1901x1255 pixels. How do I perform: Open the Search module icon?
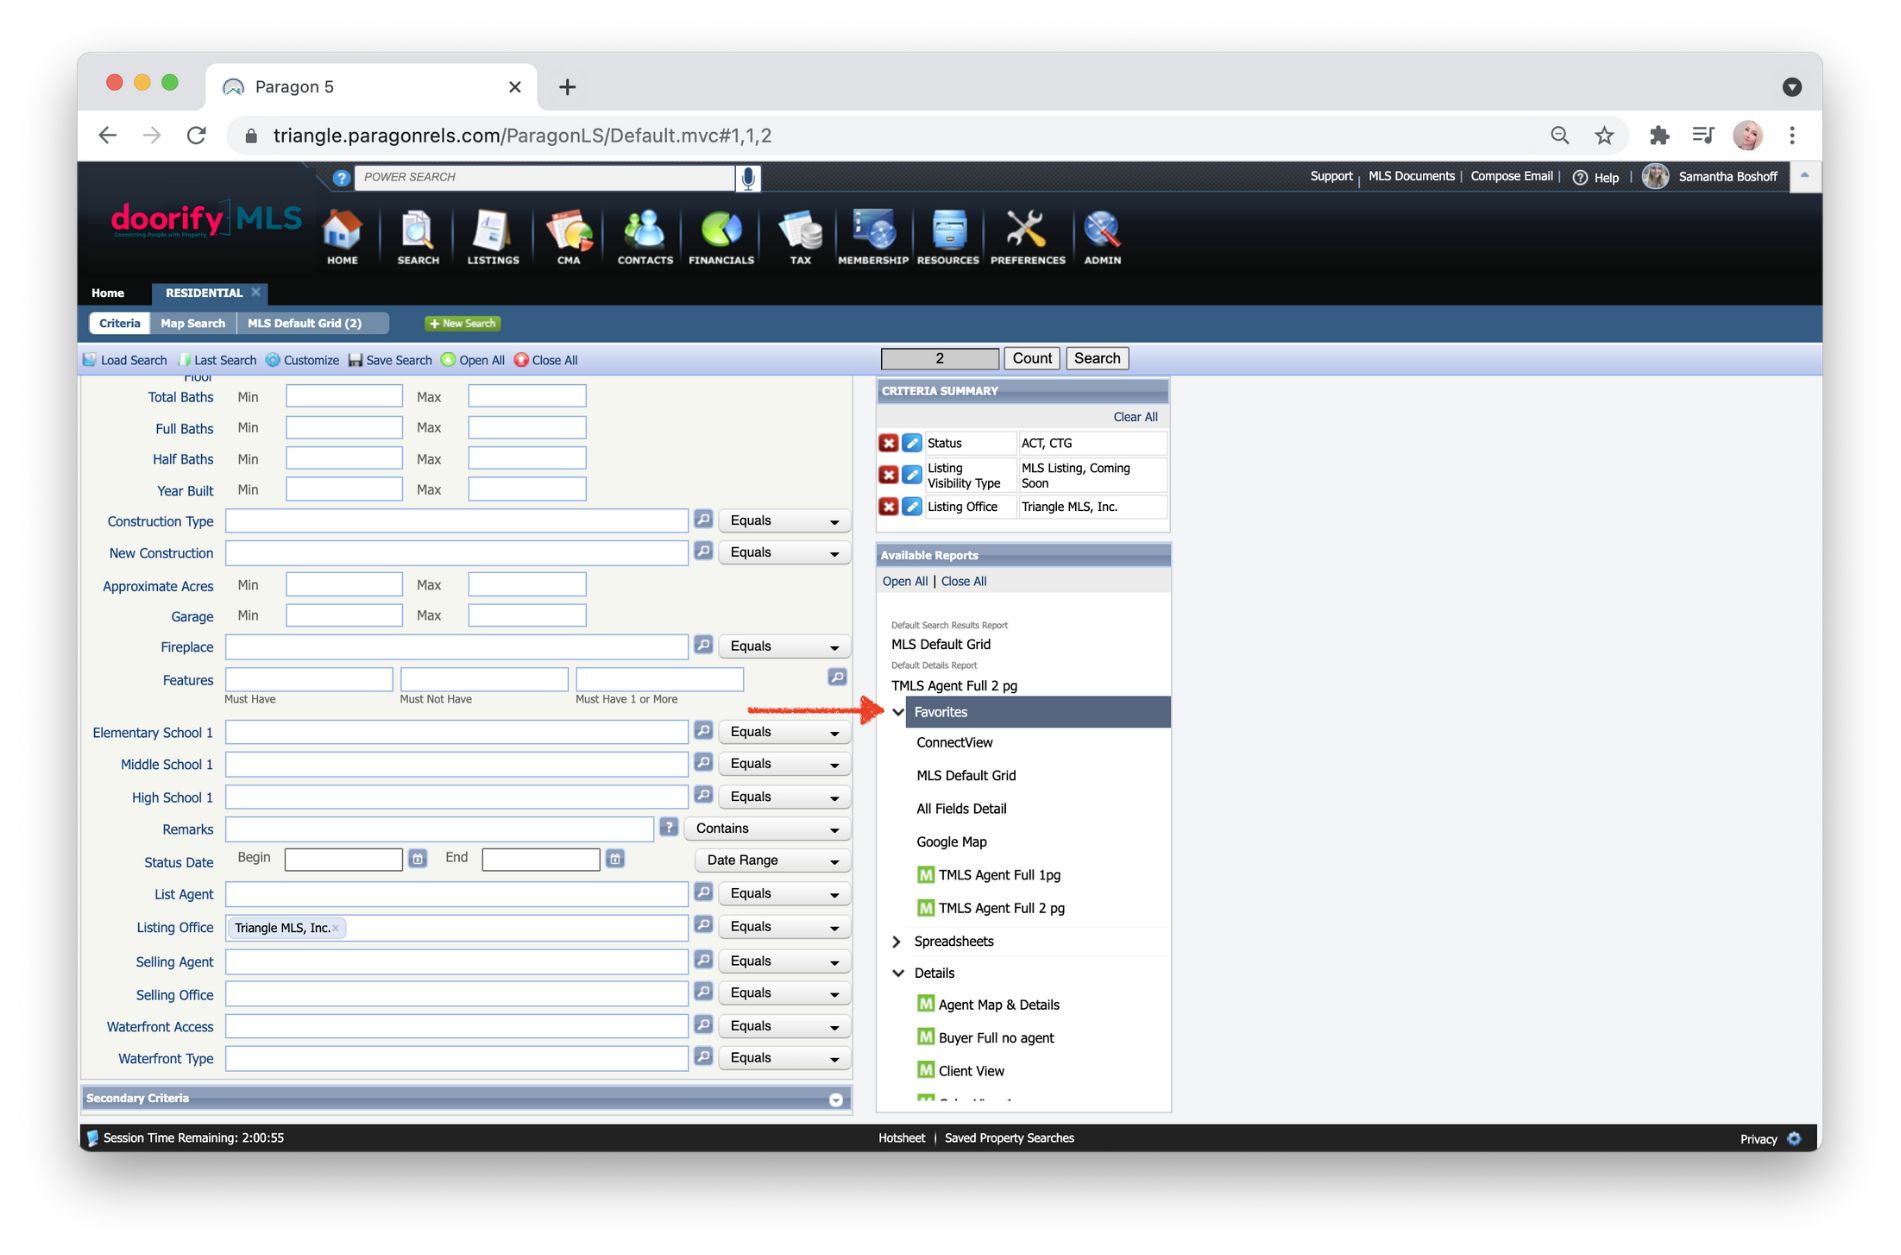pyautogui.click(x=417, y=237)
